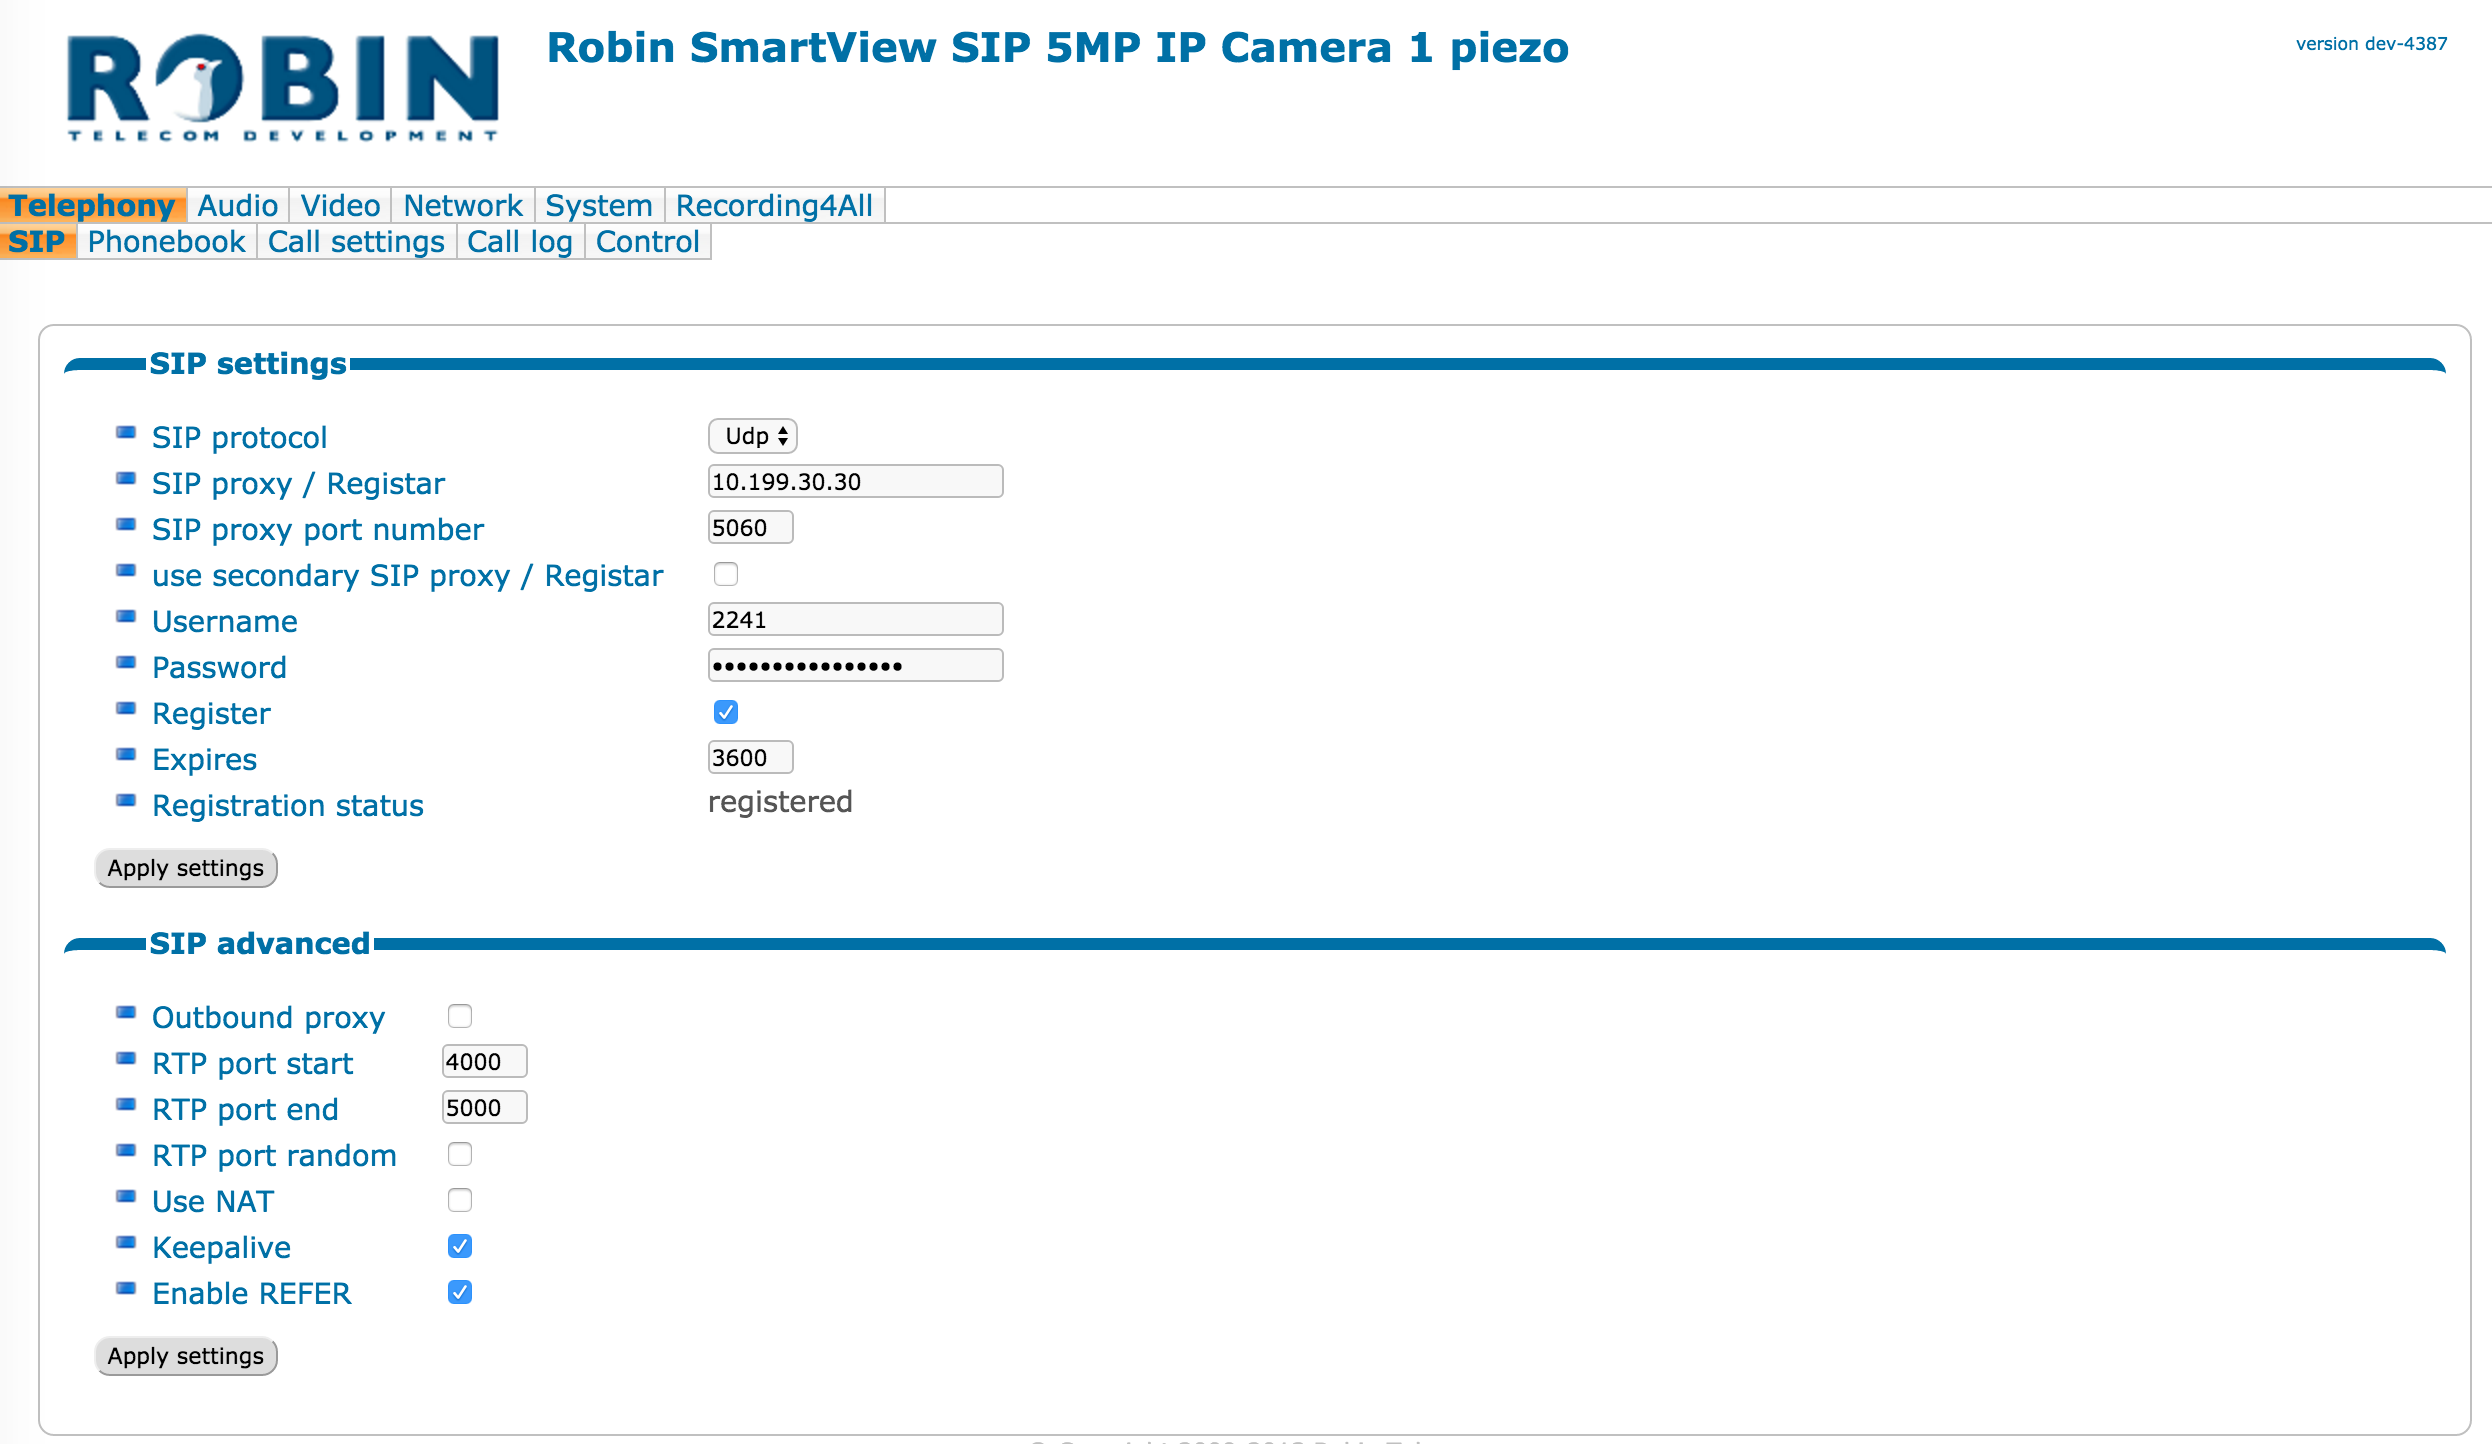Click the bullet icon next to Outbound proxy
The width and height of the screenshot is (2492, 1444).
[126, 1013]
